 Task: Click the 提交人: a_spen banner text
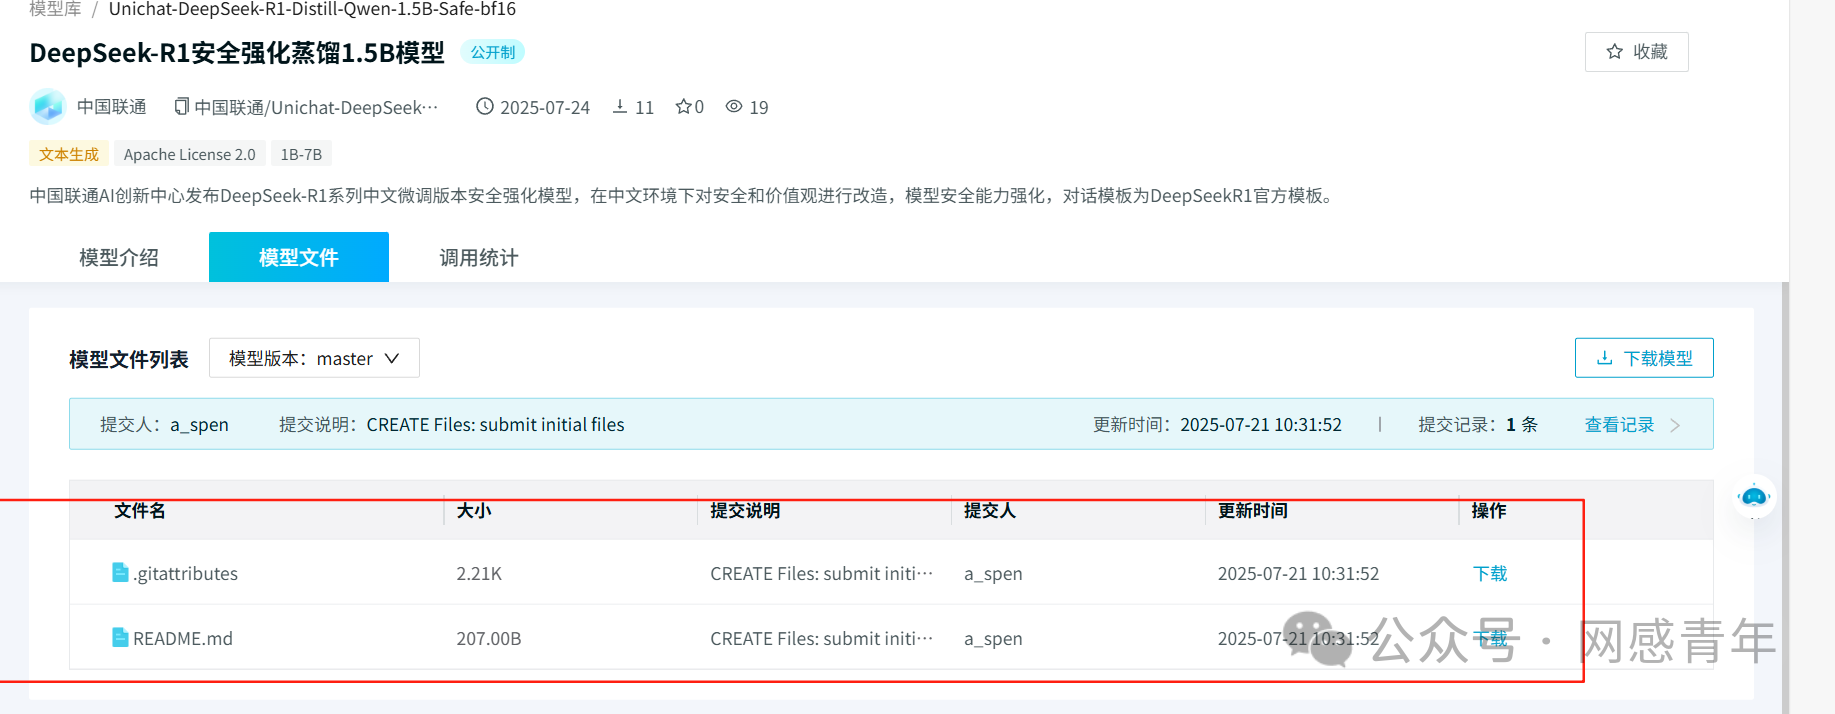(164, 425)
